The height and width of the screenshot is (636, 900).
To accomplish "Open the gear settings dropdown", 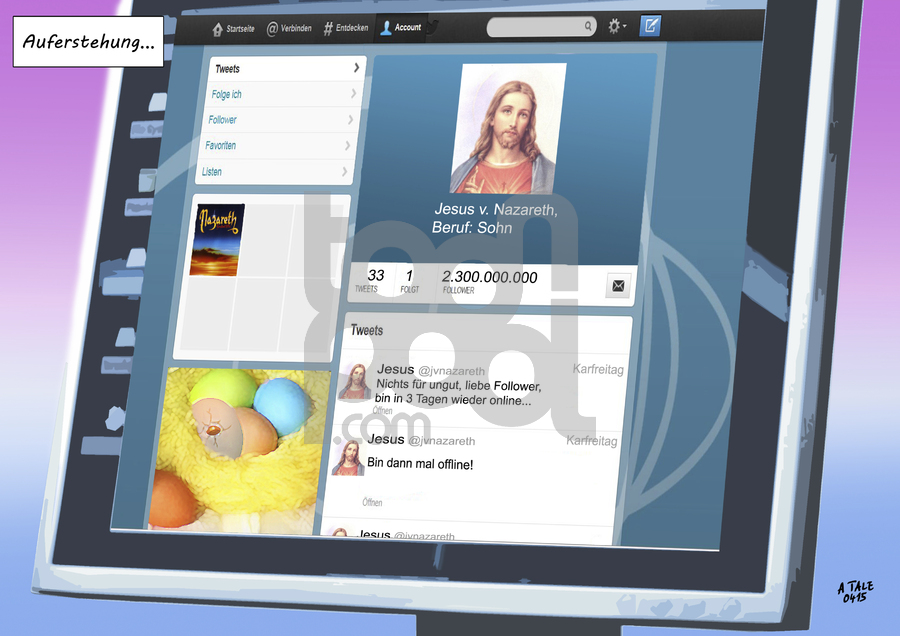I will click(616, 26).
